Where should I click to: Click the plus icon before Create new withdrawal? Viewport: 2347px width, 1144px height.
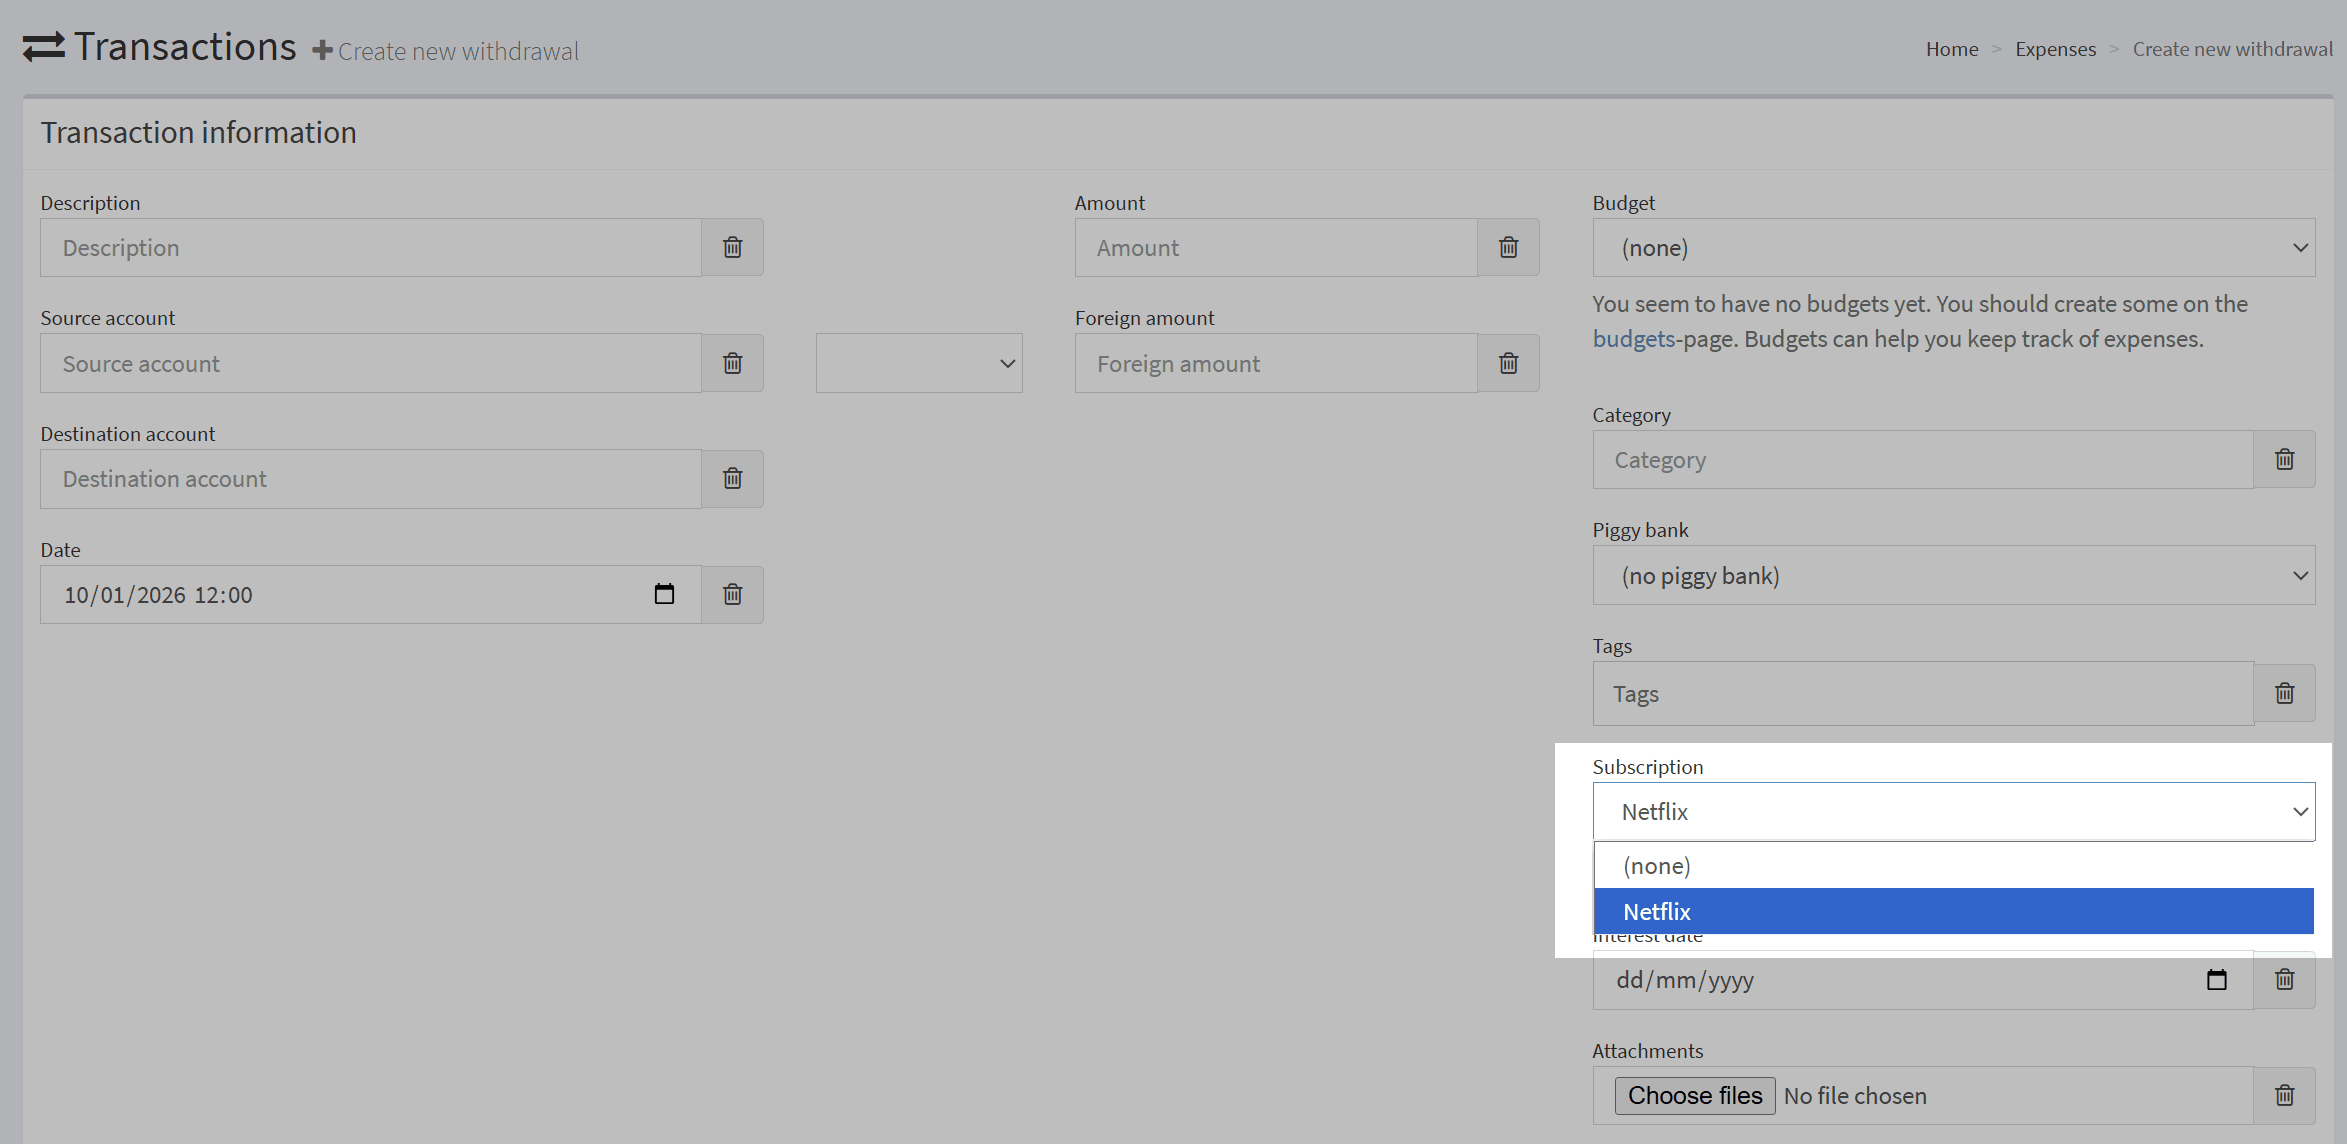[x=322, y=50]
